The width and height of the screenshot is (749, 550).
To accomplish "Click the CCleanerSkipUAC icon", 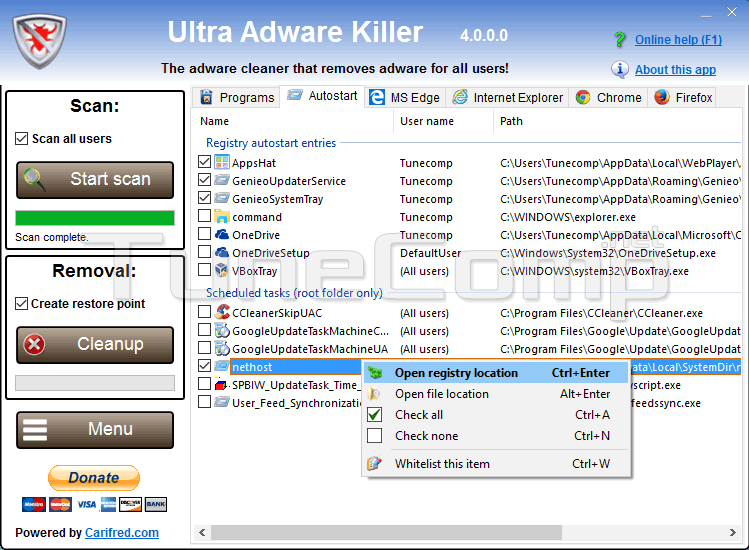I will (222, 312).
